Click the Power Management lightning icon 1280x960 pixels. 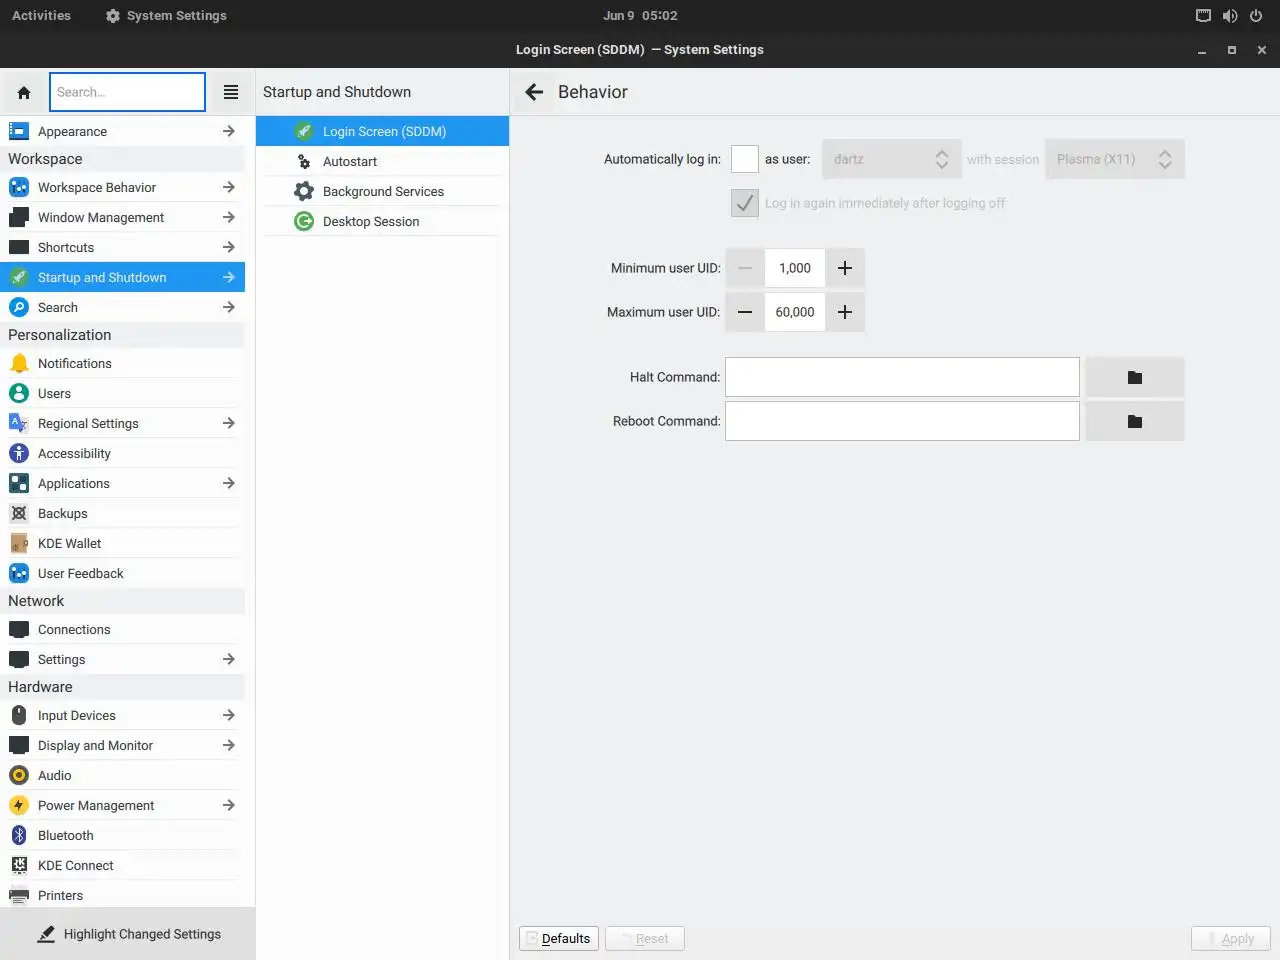tap(19, 805)
